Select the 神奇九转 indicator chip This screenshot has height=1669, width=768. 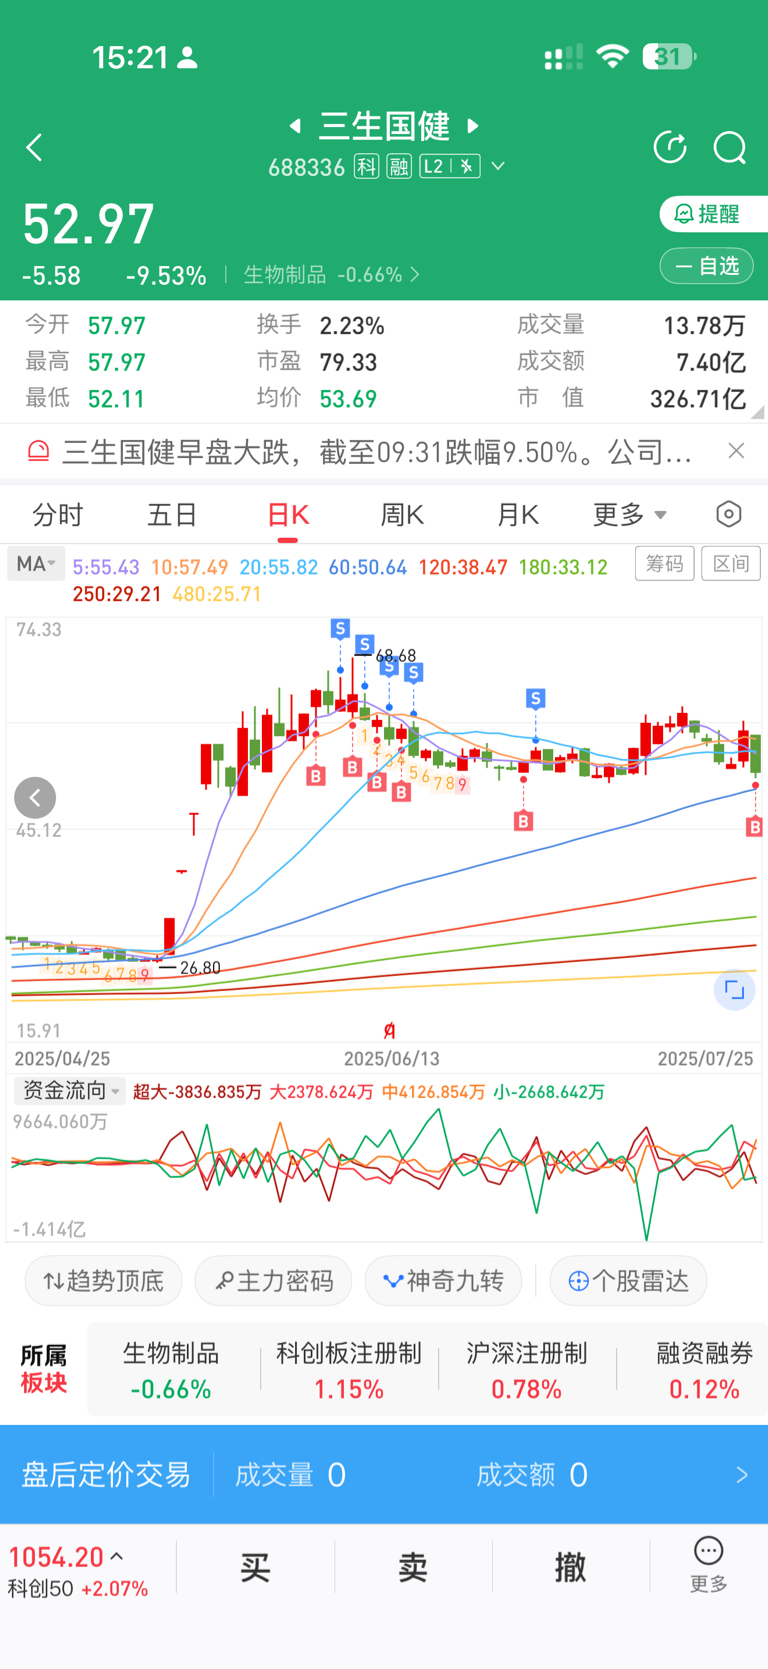tap(443, 1281)
